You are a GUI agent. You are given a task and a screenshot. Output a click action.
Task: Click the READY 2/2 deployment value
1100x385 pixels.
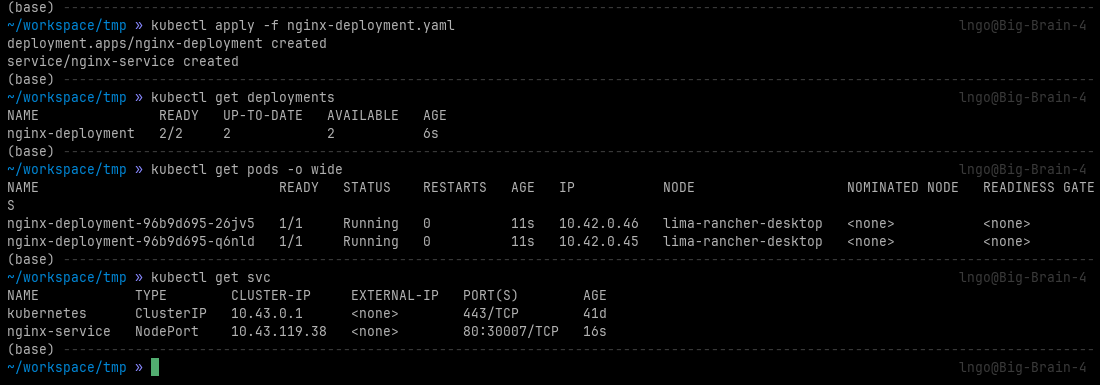(x=170, y=133)
